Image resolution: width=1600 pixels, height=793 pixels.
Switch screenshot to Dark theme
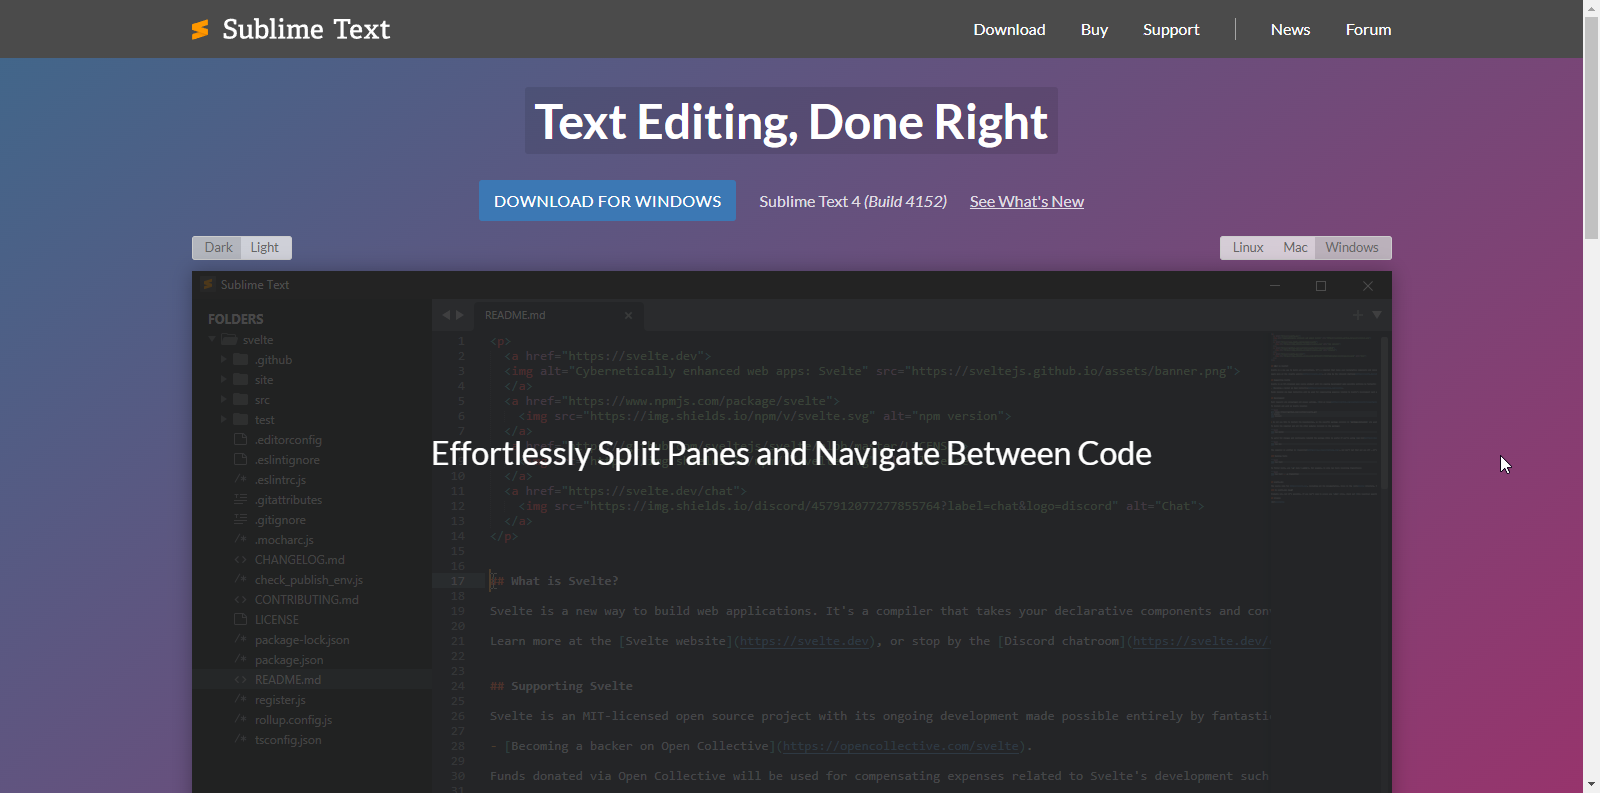218,248
